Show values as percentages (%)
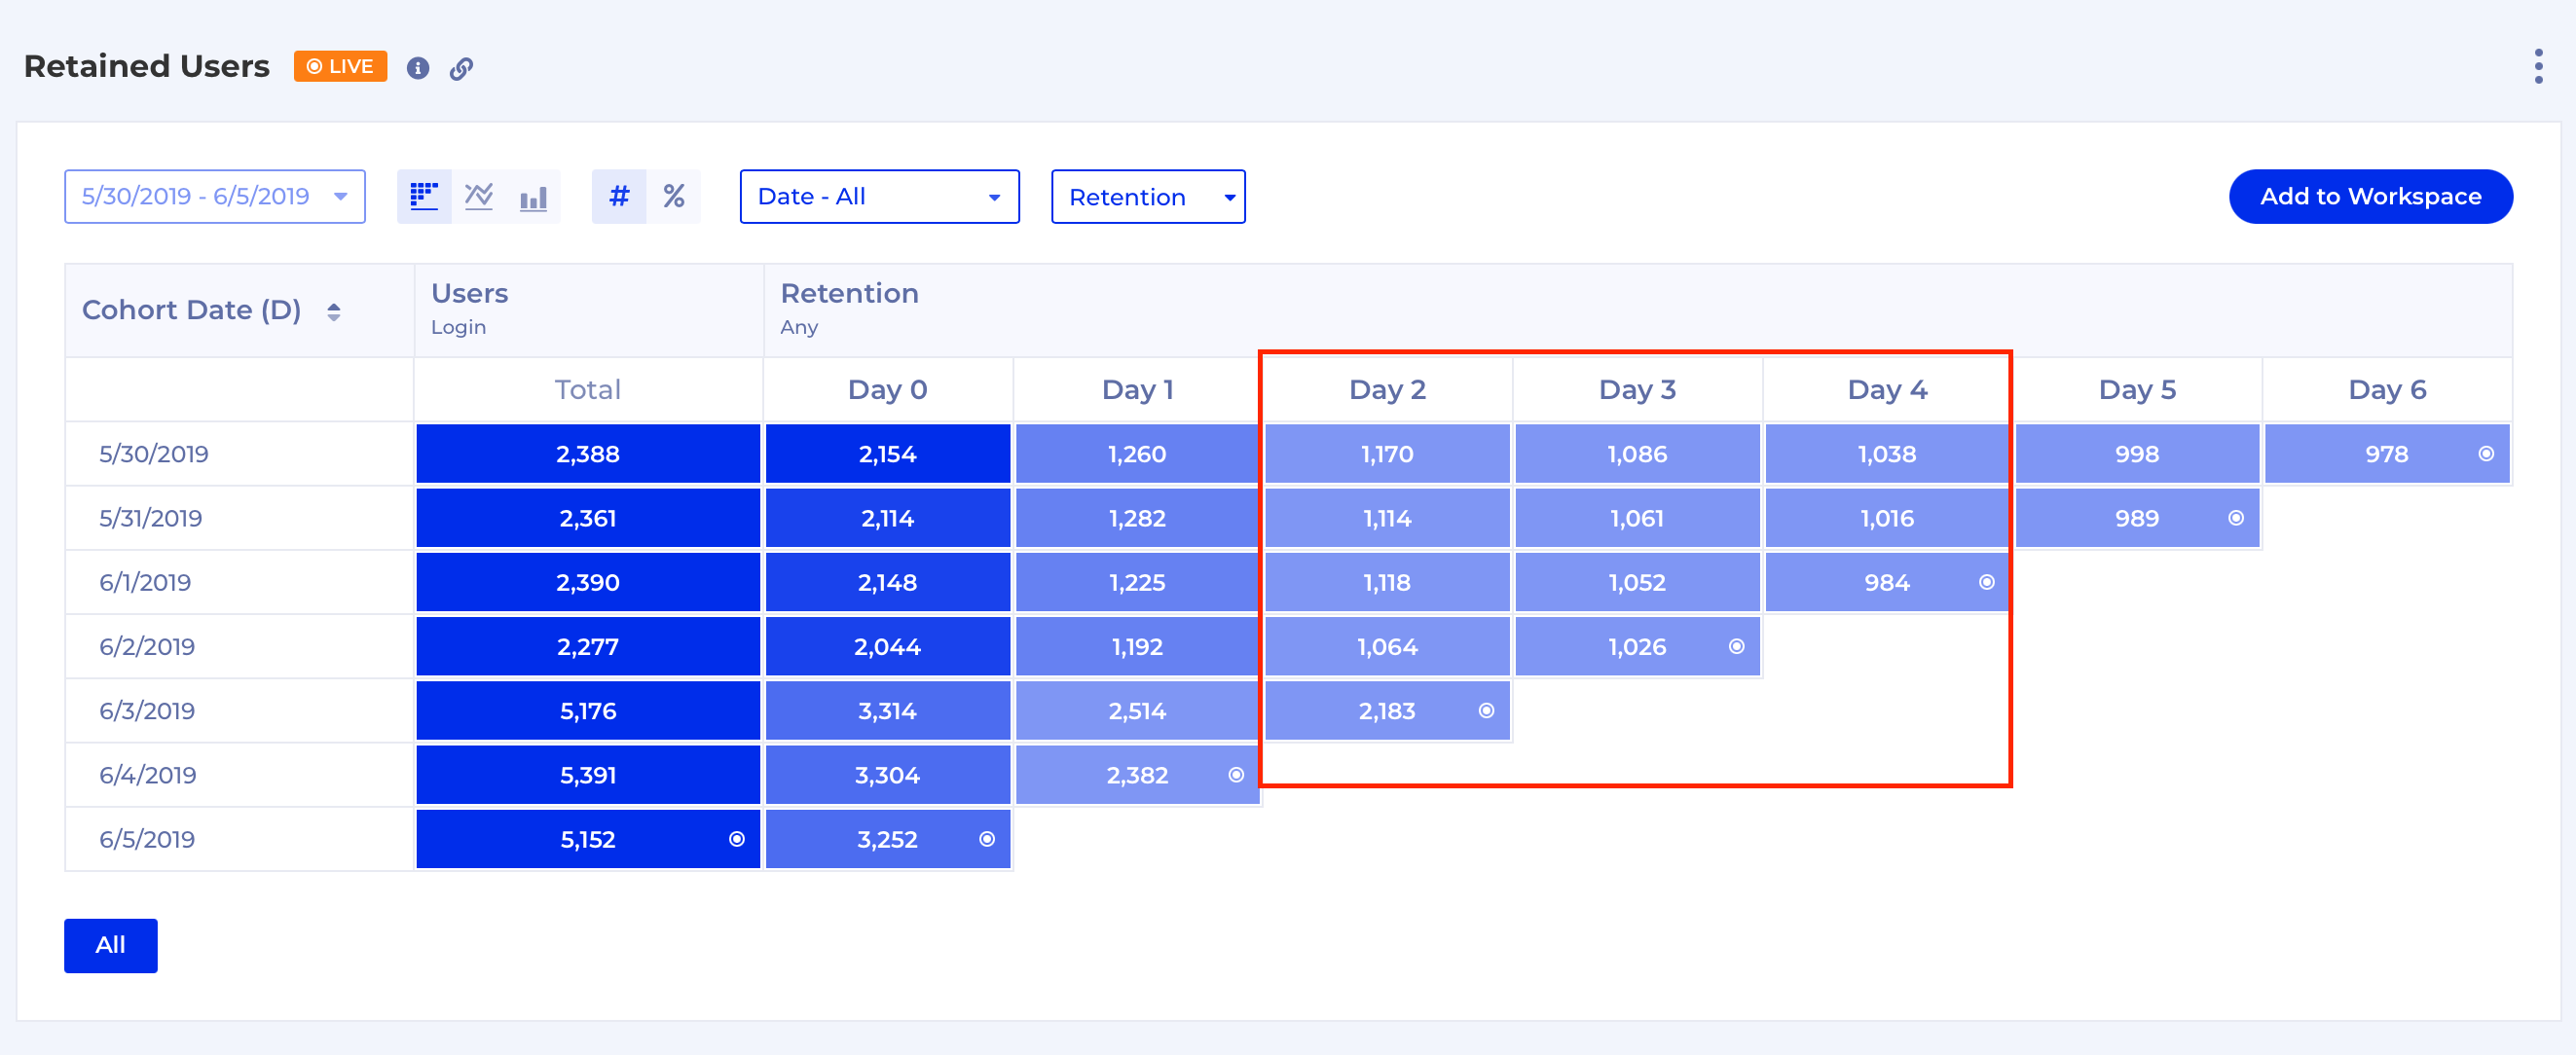 (673, 196)
